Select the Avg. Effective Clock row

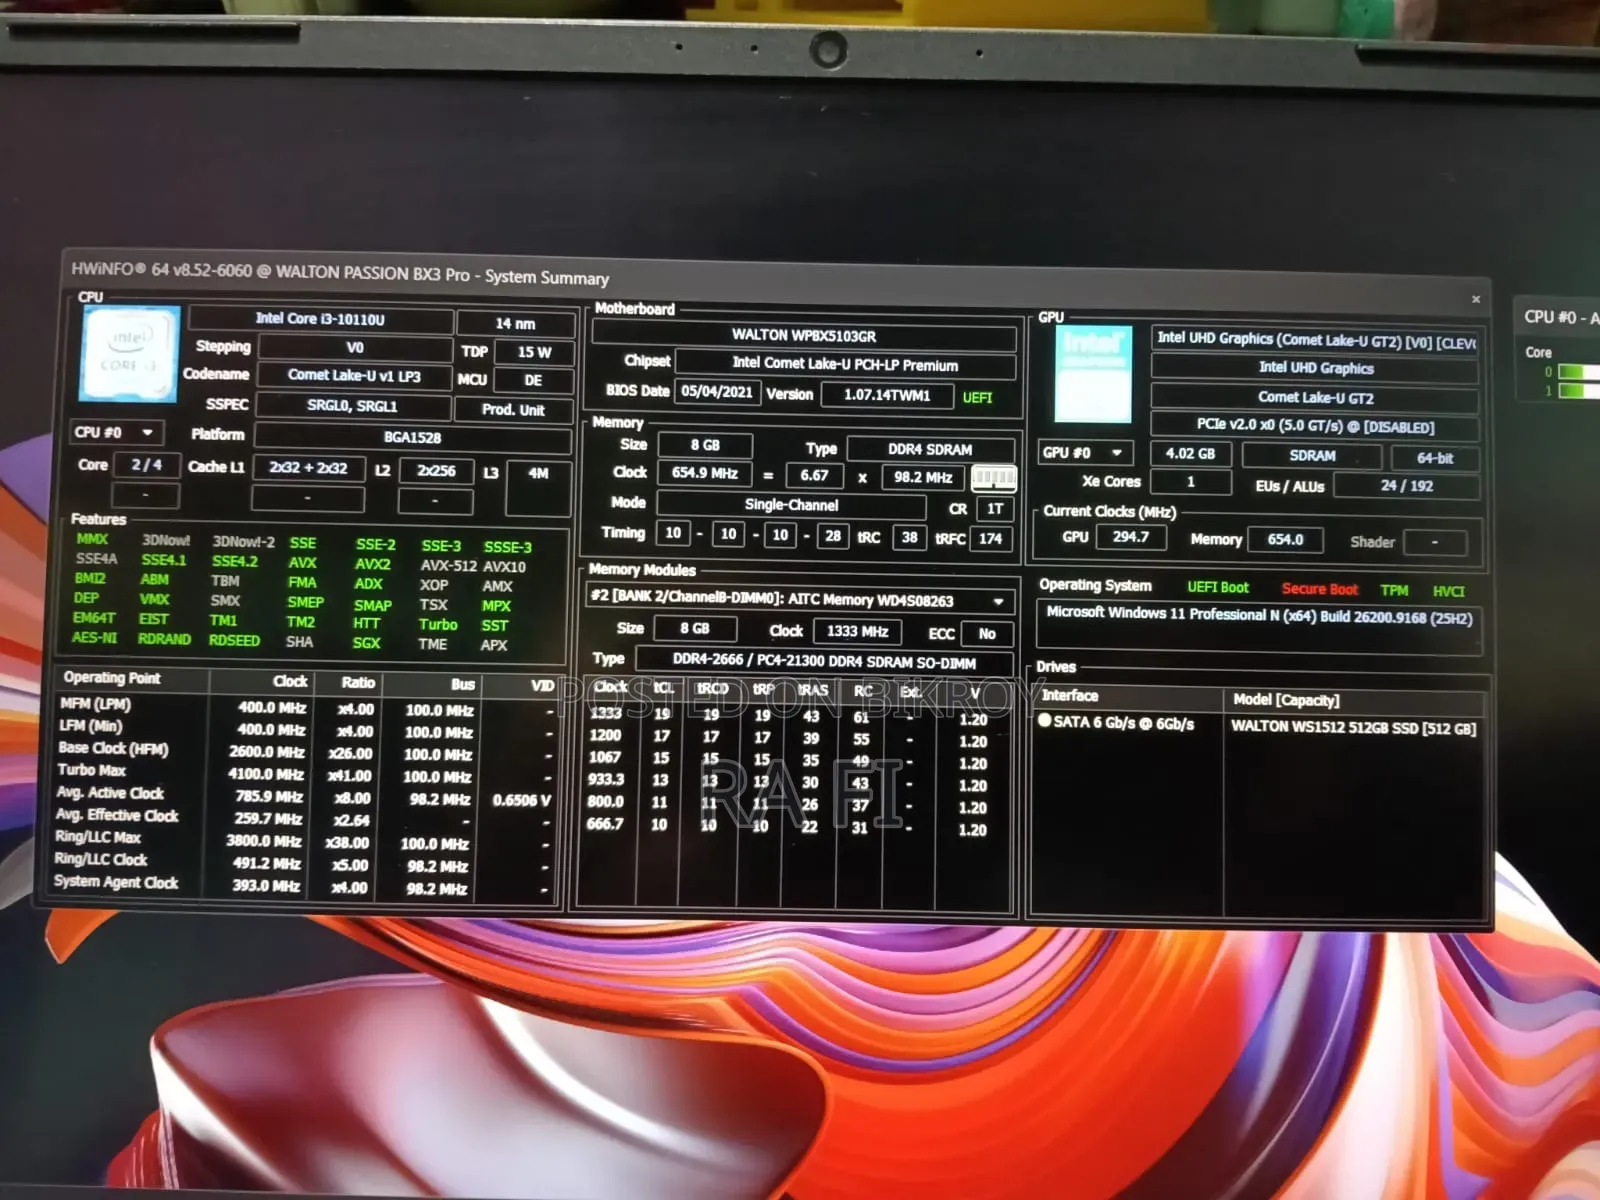pyautogui.click(x=305, y=818)
